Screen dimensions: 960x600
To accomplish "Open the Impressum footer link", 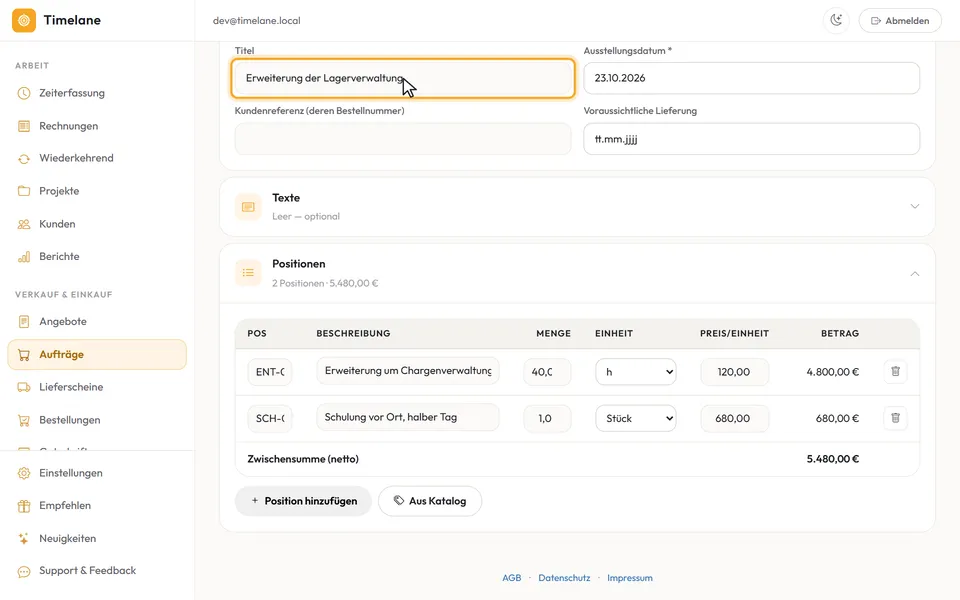I will pyautogui.click(x=630, y=578).
